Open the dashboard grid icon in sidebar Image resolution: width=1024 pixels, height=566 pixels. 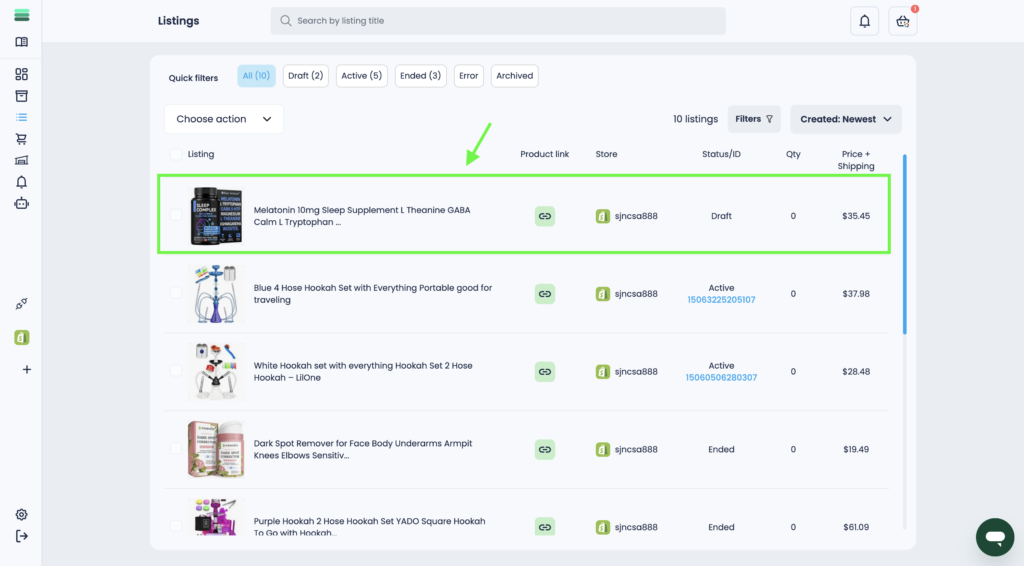pos(21,74)
